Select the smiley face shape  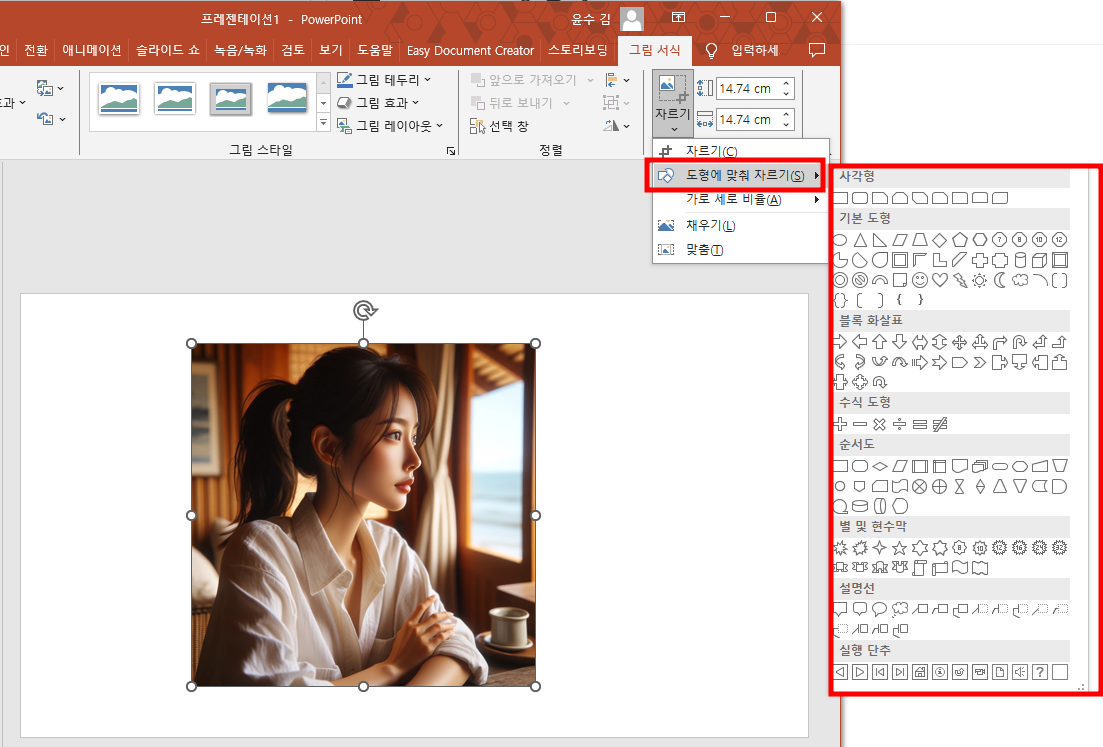[x=921, y=279]
